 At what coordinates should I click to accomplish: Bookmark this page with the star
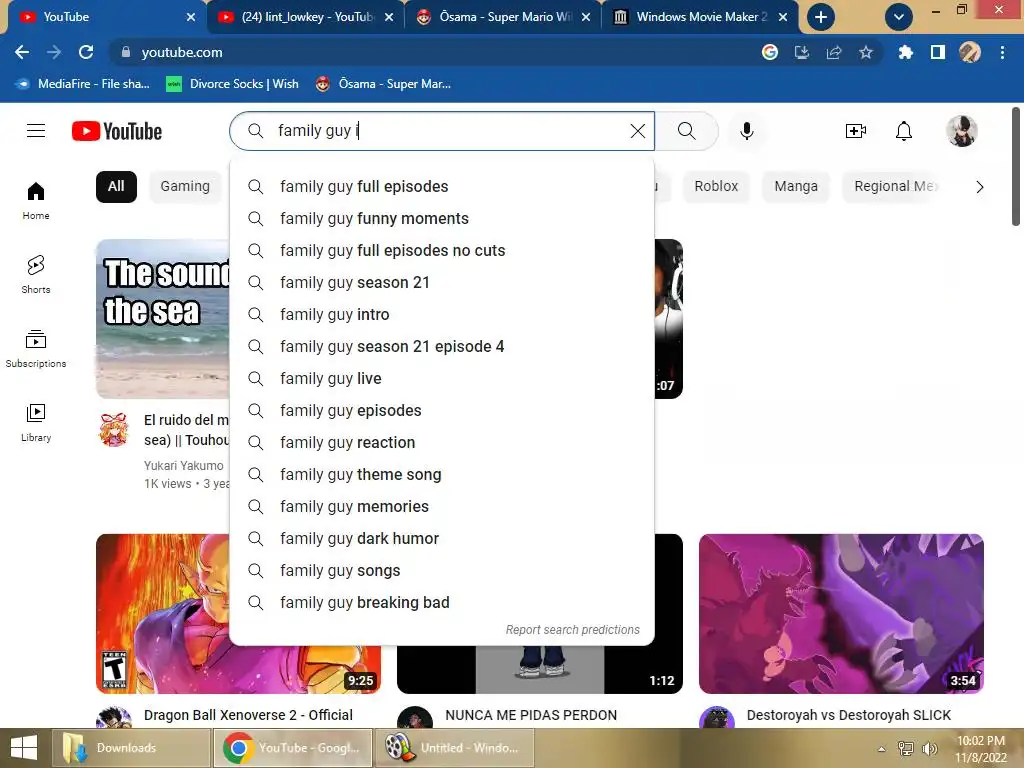866,52
